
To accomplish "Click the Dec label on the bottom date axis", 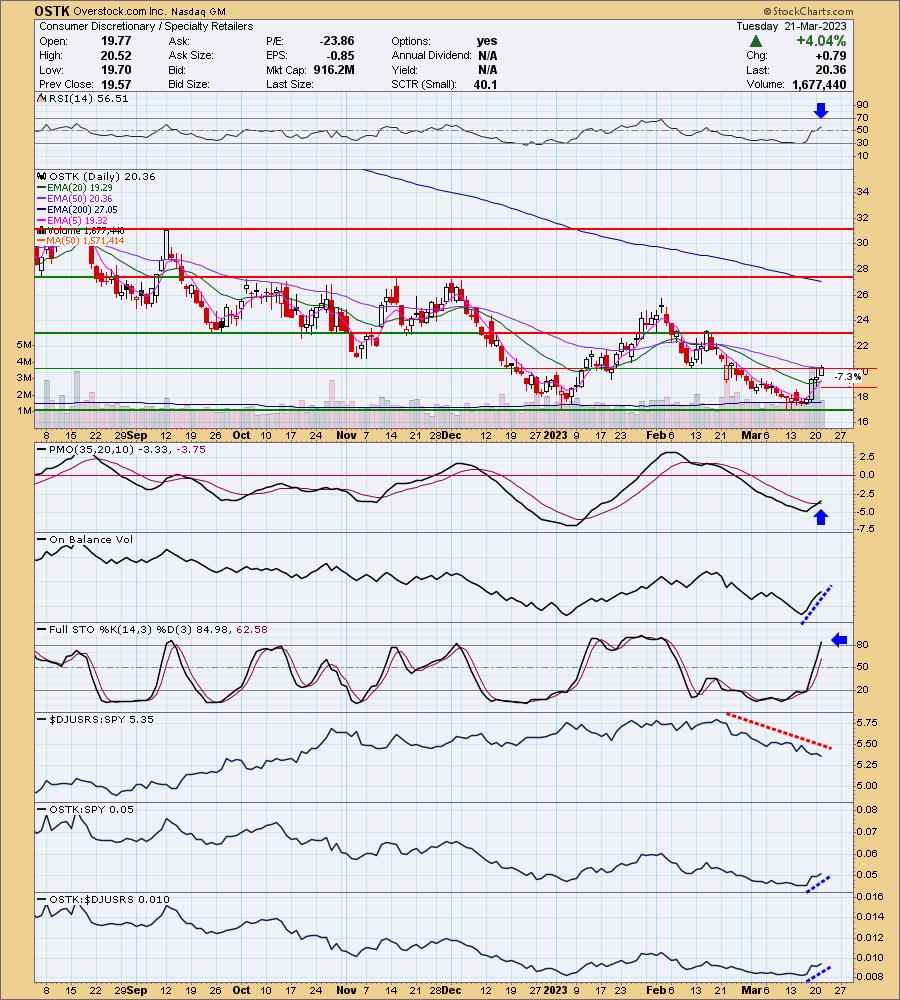I will tap(451, 990).
